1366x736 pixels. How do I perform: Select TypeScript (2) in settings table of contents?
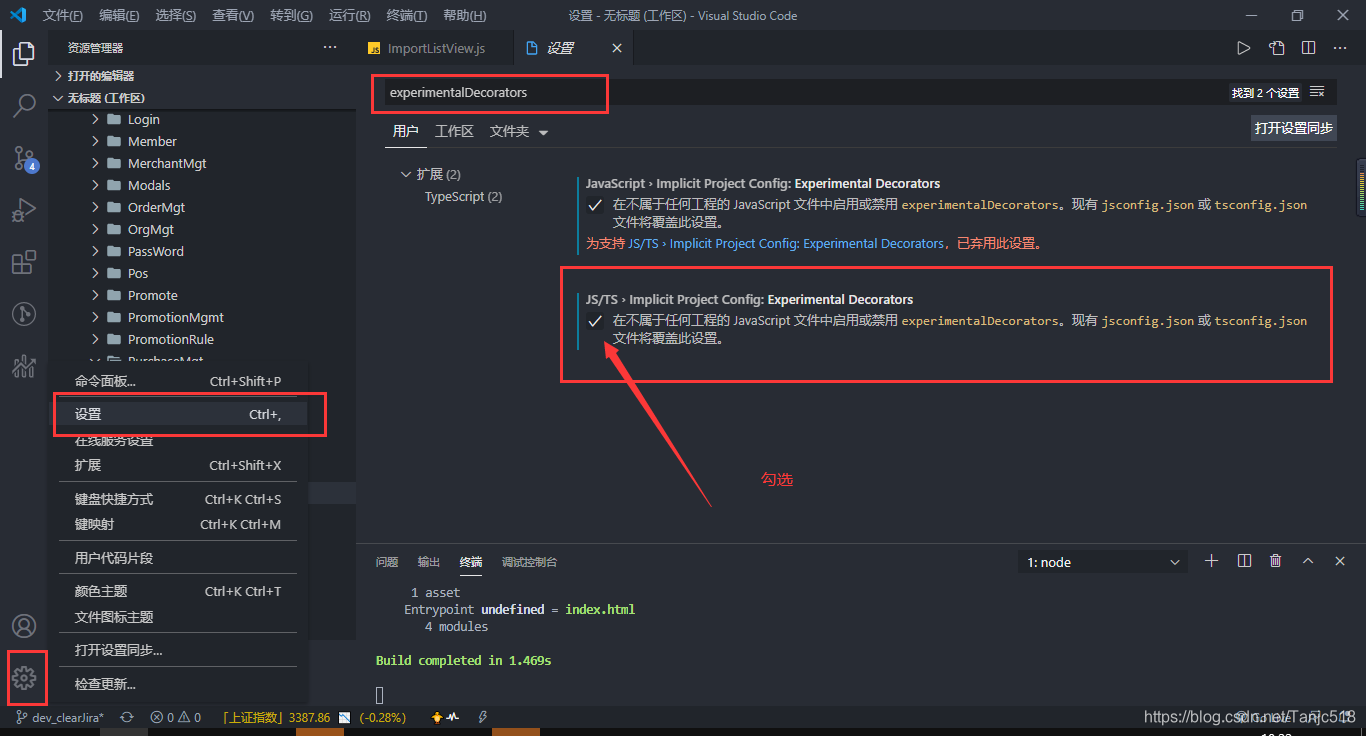(463, 197)
